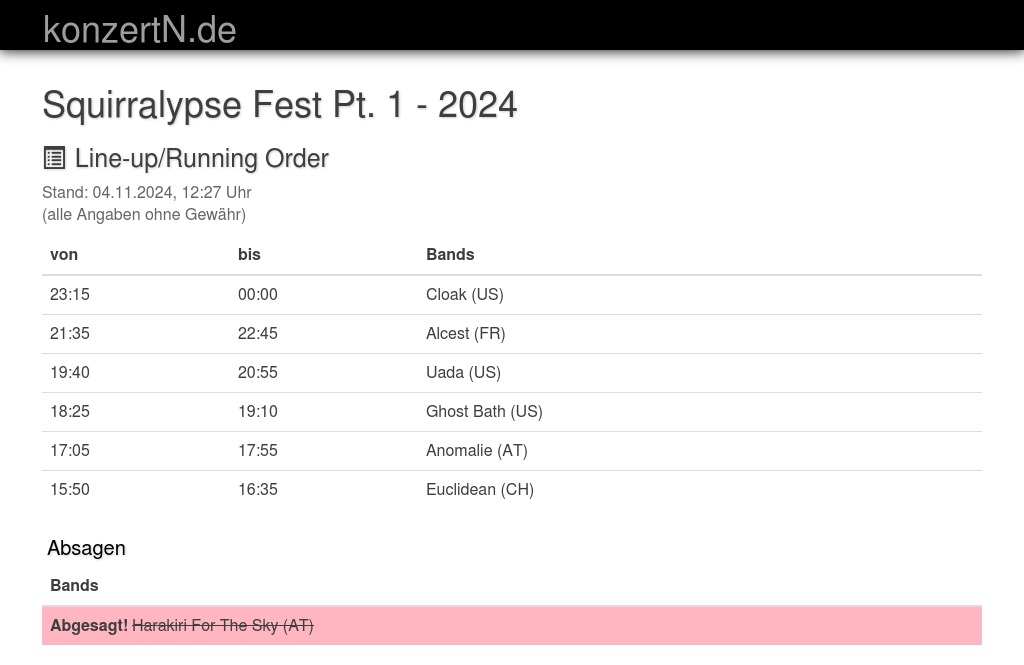Click the 23:15 start time cell
The width and height of the screenshot is (1024, 665).
[x=70, y=294]
